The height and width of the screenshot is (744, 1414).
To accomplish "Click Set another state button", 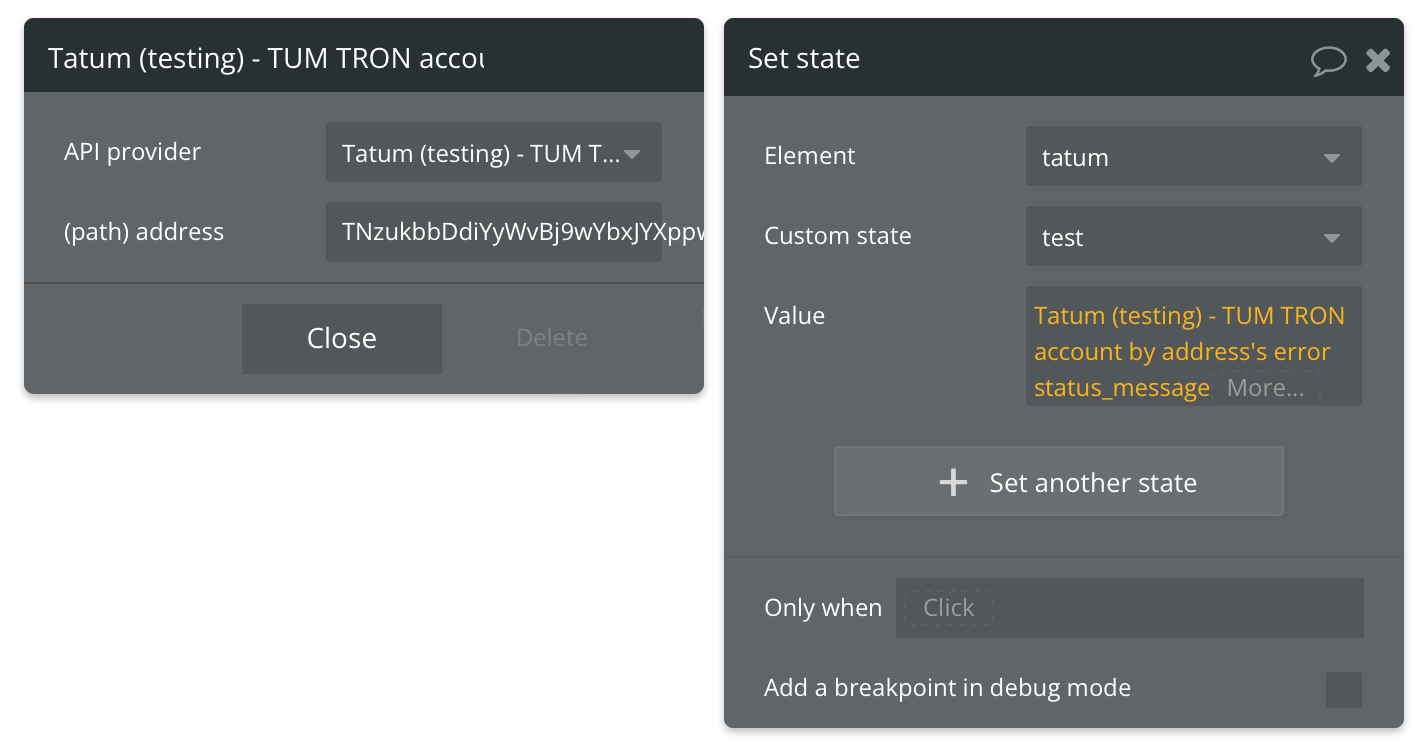I will pyautogui.click(x=1058, y=481).
